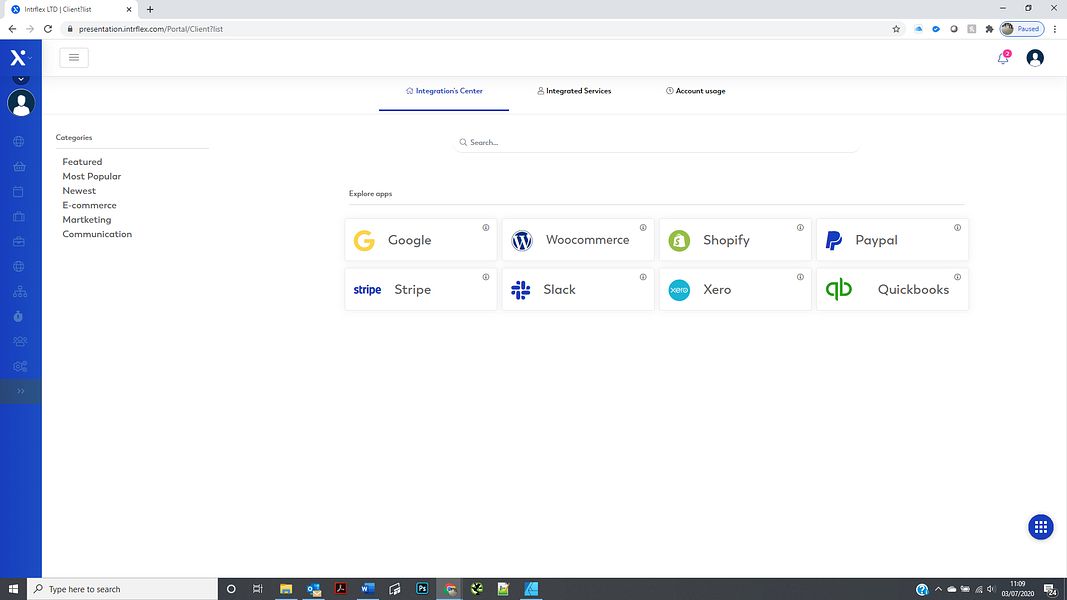Expand sidebar with double-arrow button
The width and height of the screenshot is (1067, 600).
pos(21,391)
